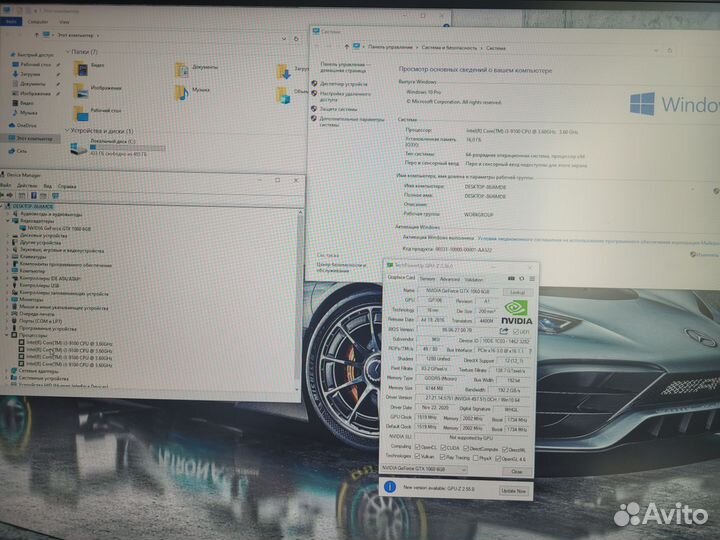Open the GPU-Z hamburger menu
This screenshot has width=720, height=540.
[532, 279]
